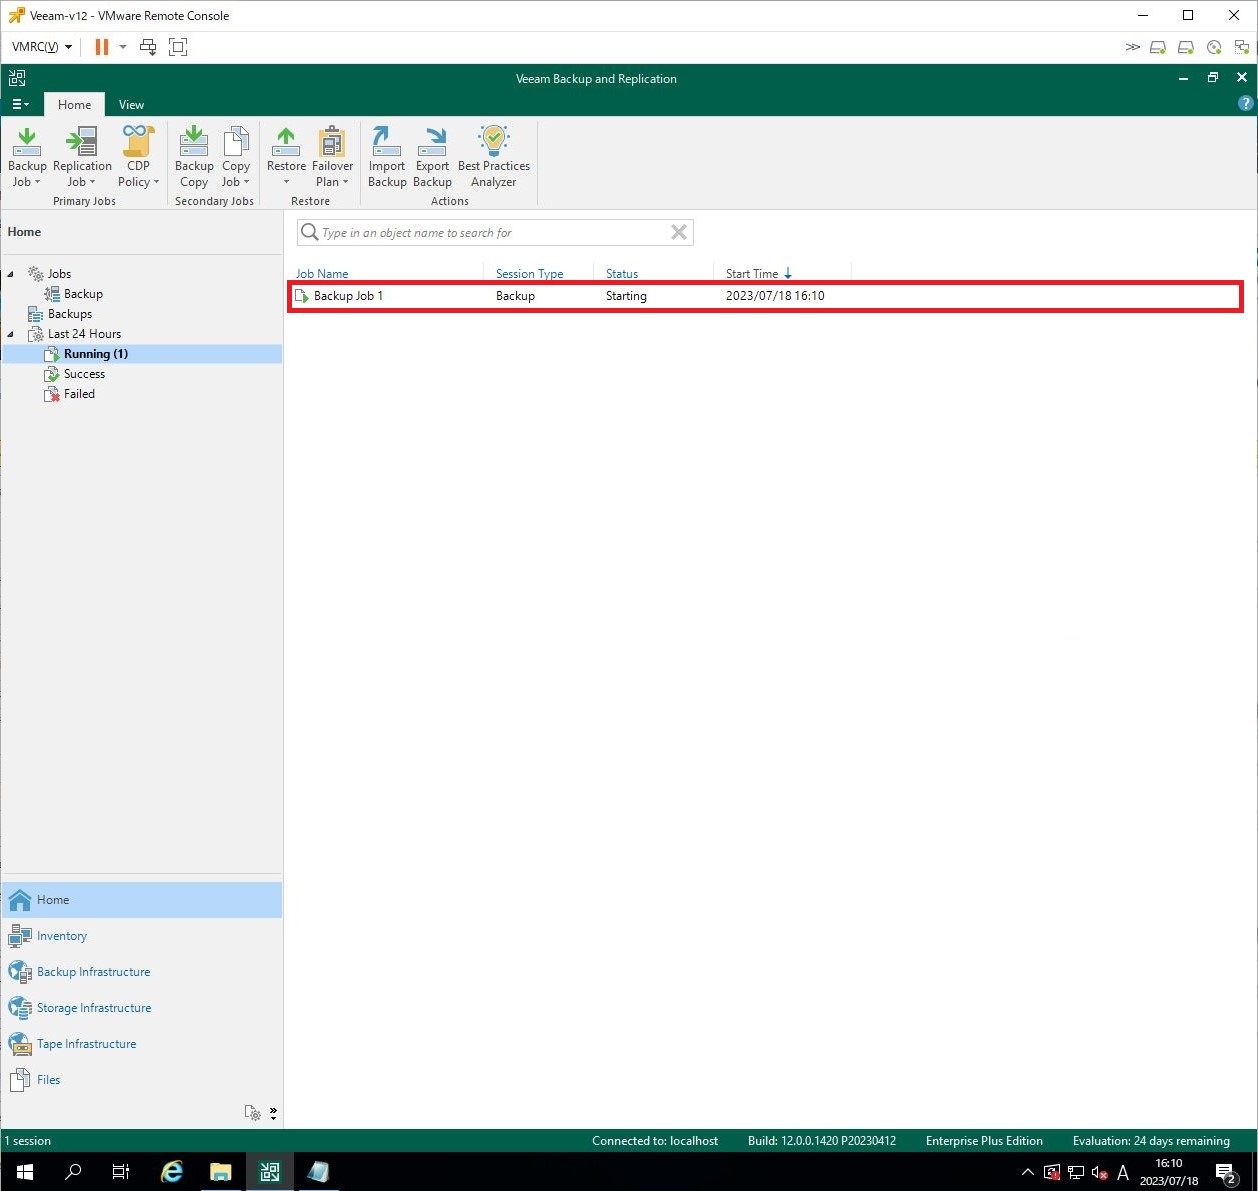Viewport: 1258px width, 1191px height.
Task: Open the Storage Infrastructure view
Action: tap(142, 1008)
